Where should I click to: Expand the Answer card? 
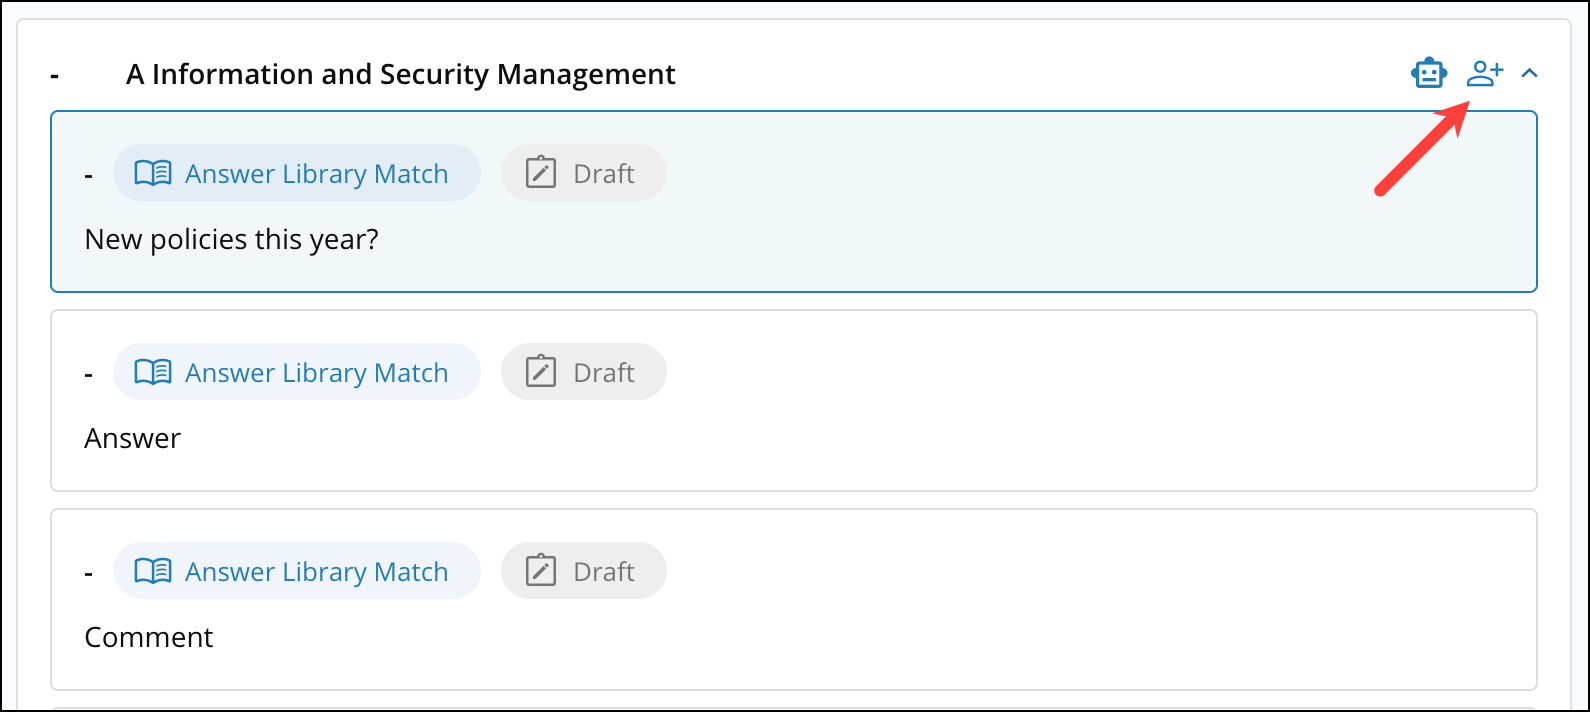(x=88, y=371)
